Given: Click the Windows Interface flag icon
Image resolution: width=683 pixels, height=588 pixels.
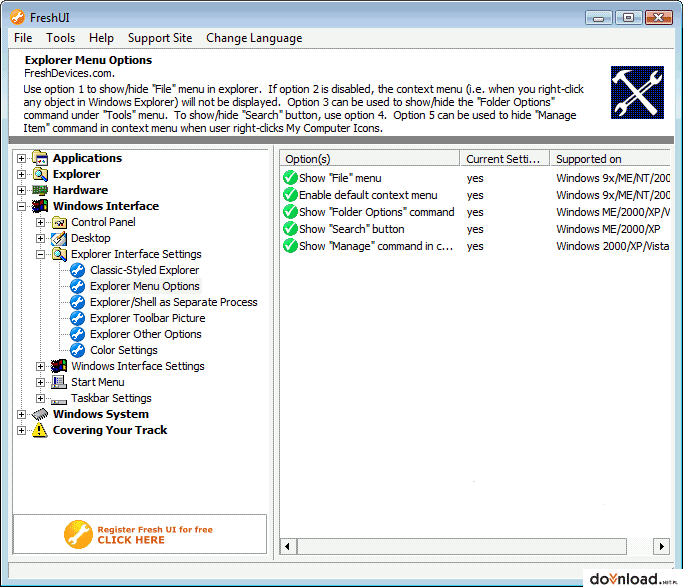Looking at the screenshot, I should tap(40, 206).
